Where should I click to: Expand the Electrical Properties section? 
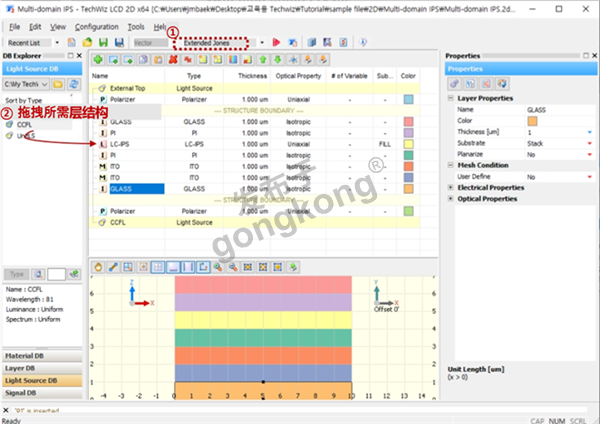click(451, 188)
